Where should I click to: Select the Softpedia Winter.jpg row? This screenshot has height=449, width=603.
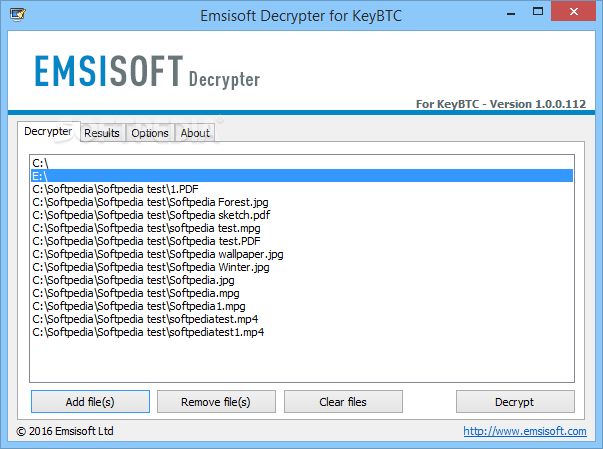pyautogui.click(x=302, y=267)
